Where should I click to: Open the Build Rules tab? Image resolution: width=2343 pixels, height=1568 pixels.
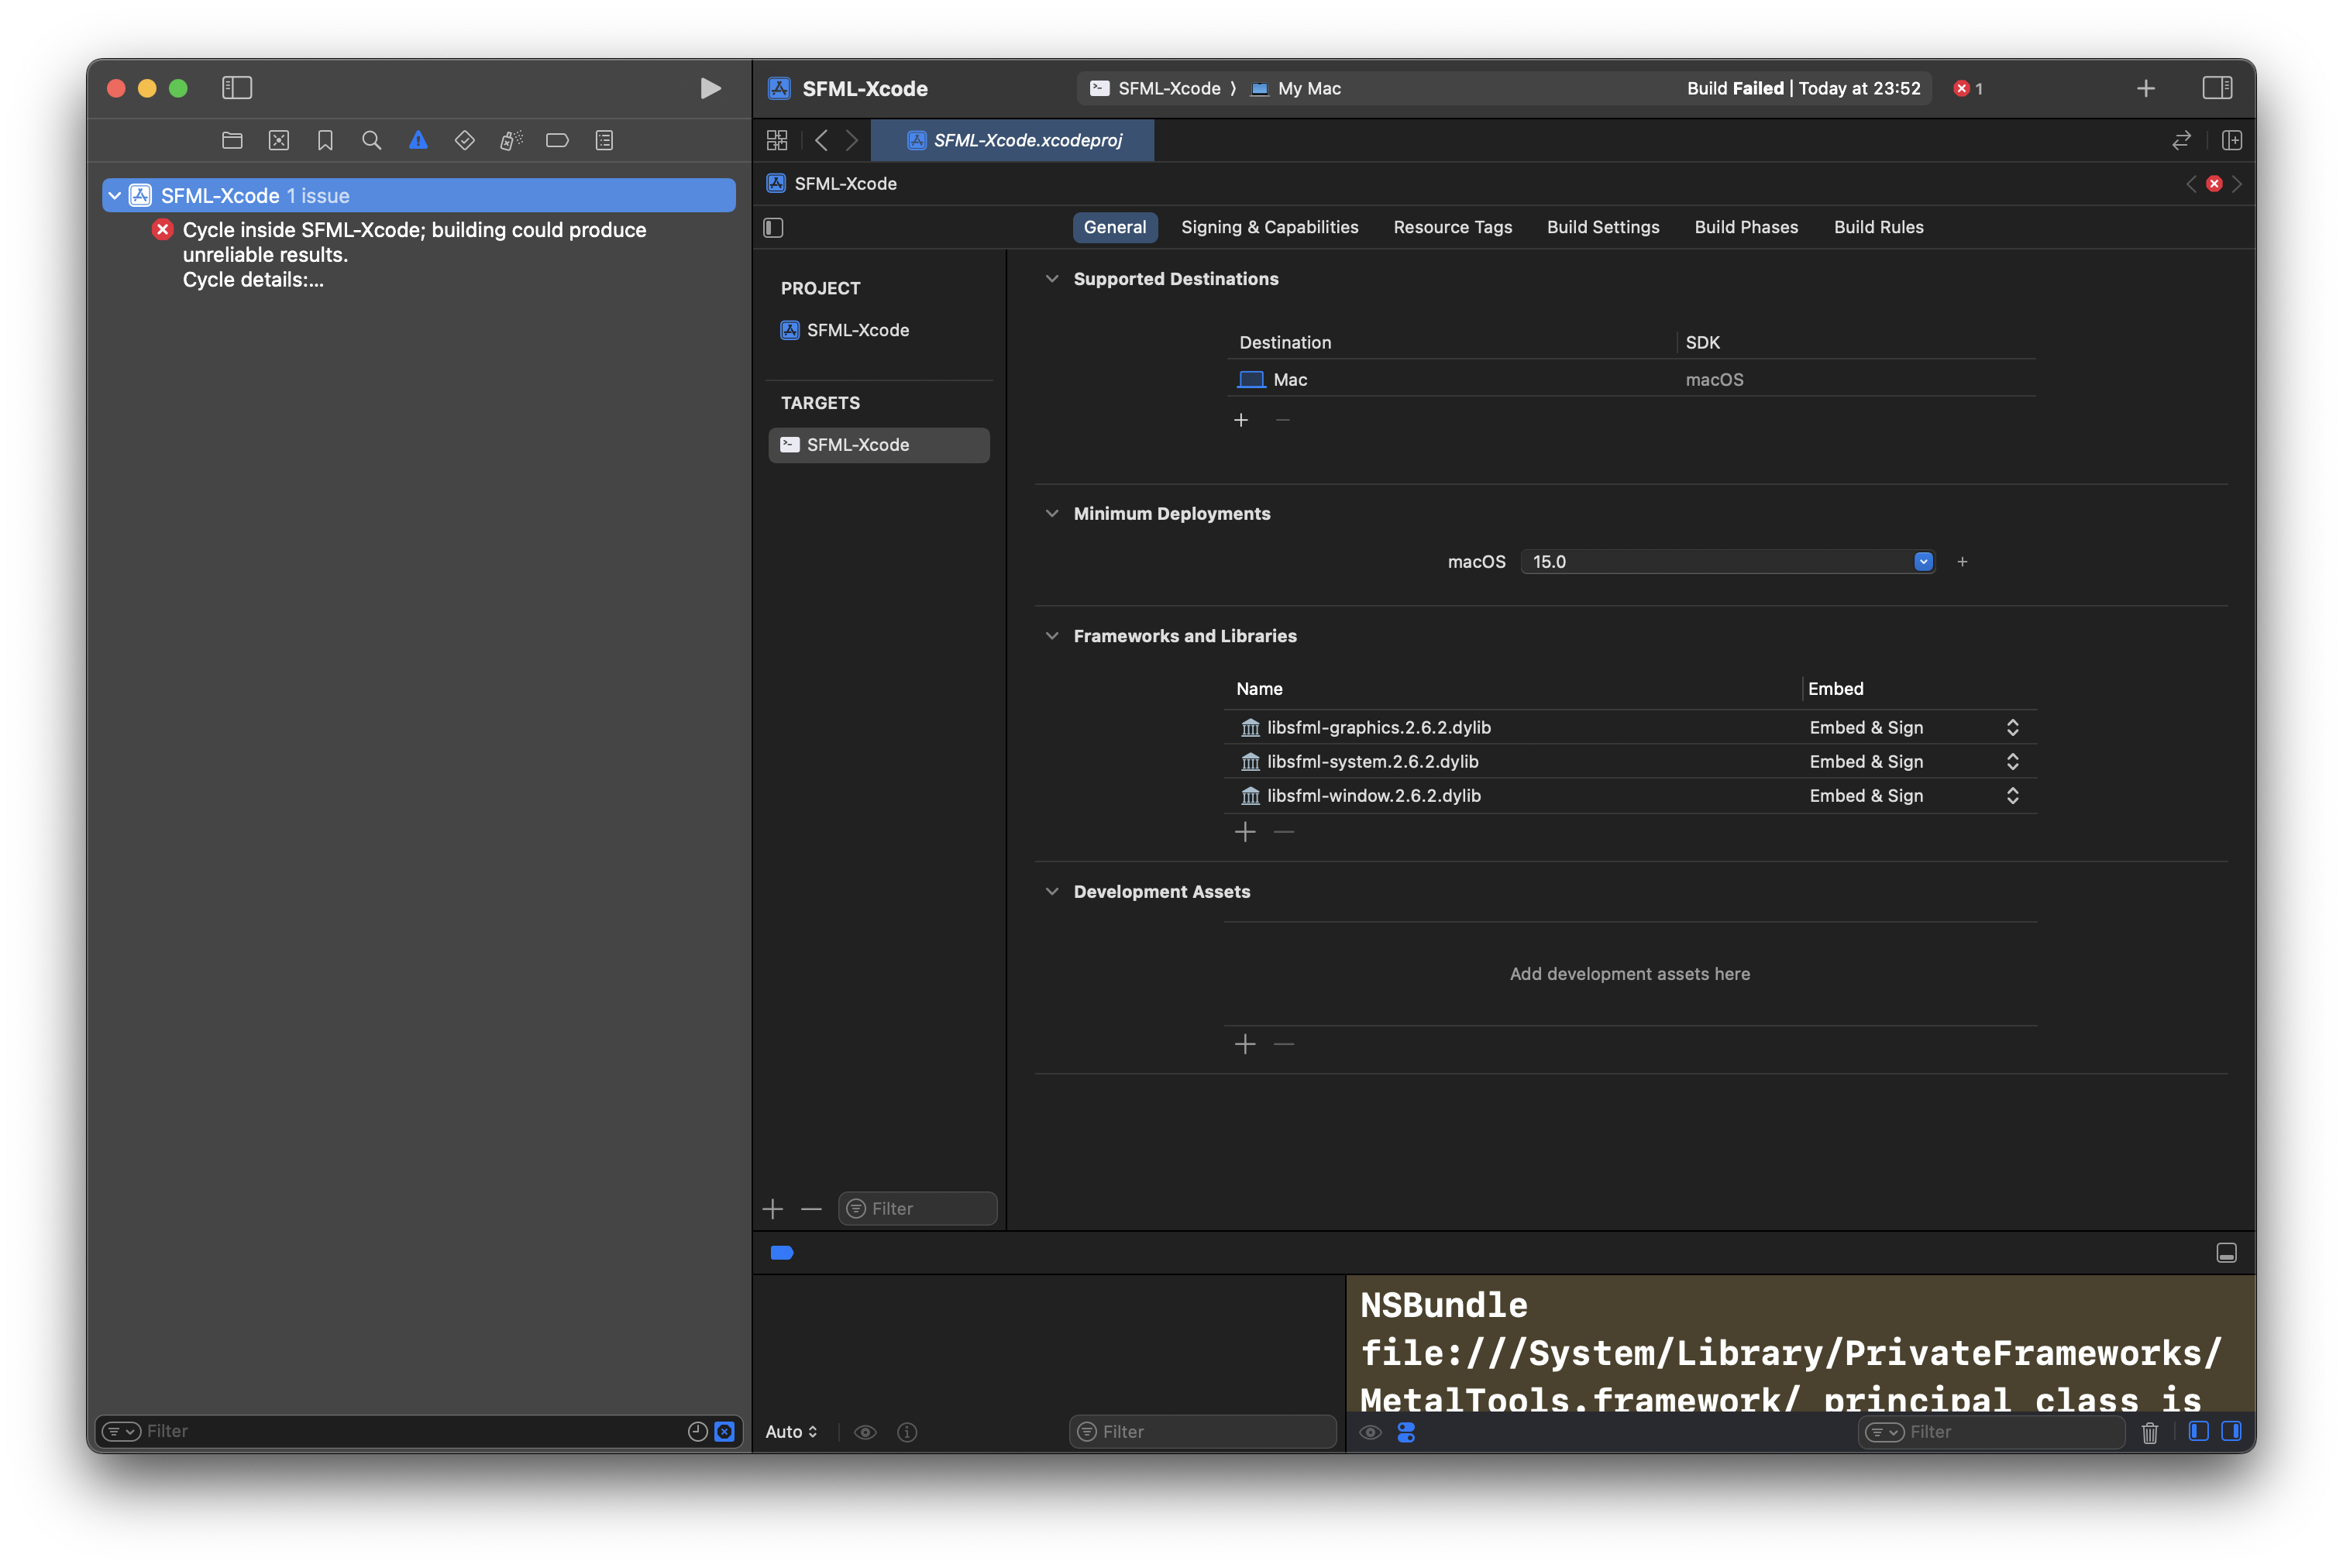[1878, 227]
